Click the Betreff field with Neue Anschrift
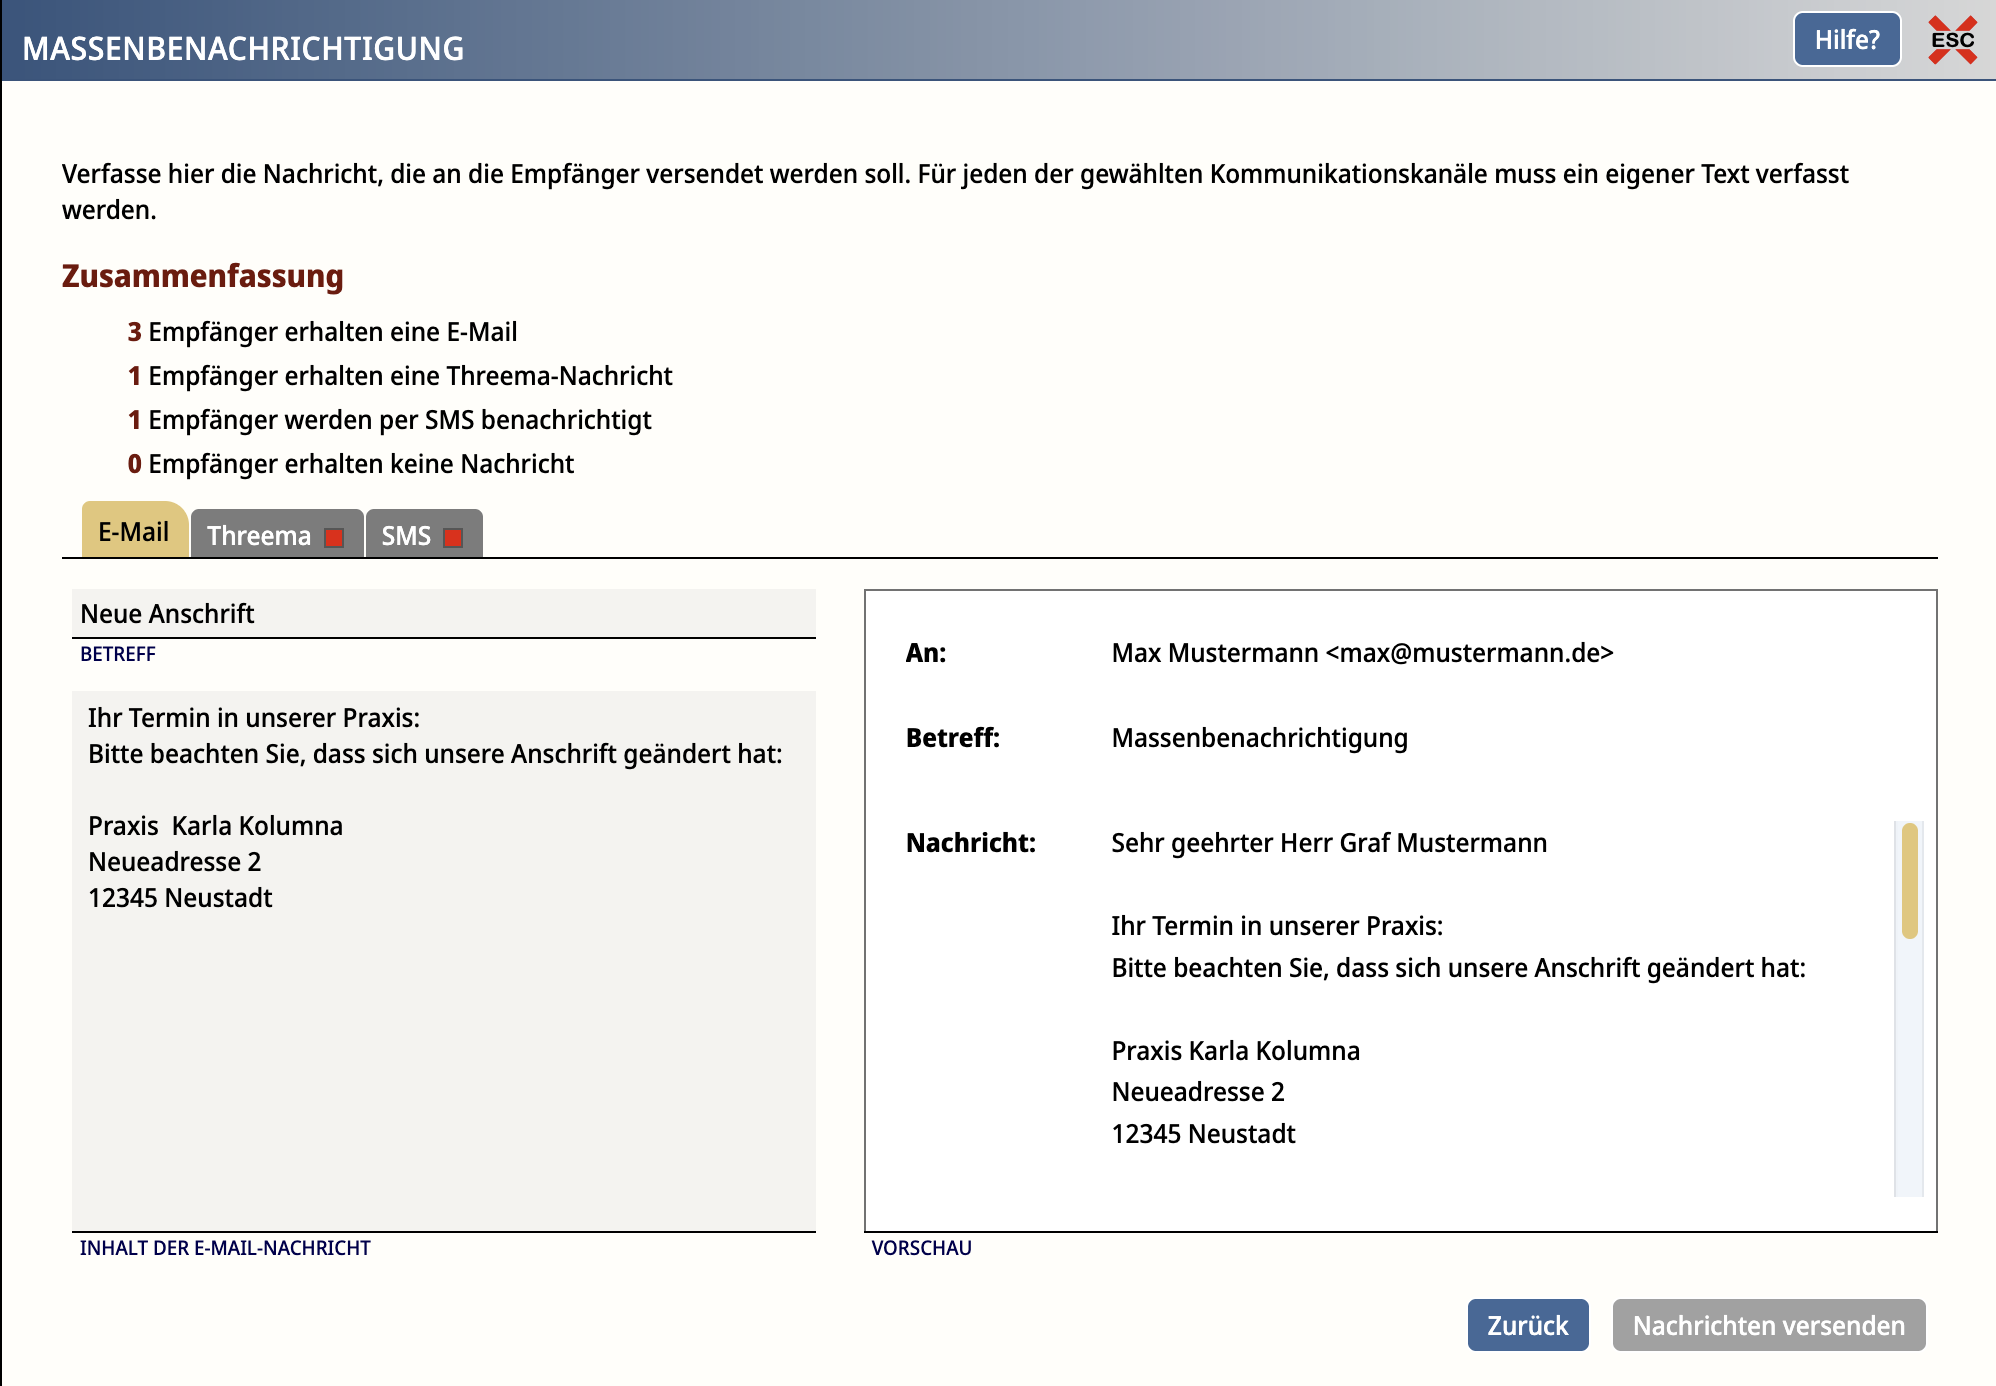Viewport: 1996px width, 1386px height. click(x=443, y=613)
